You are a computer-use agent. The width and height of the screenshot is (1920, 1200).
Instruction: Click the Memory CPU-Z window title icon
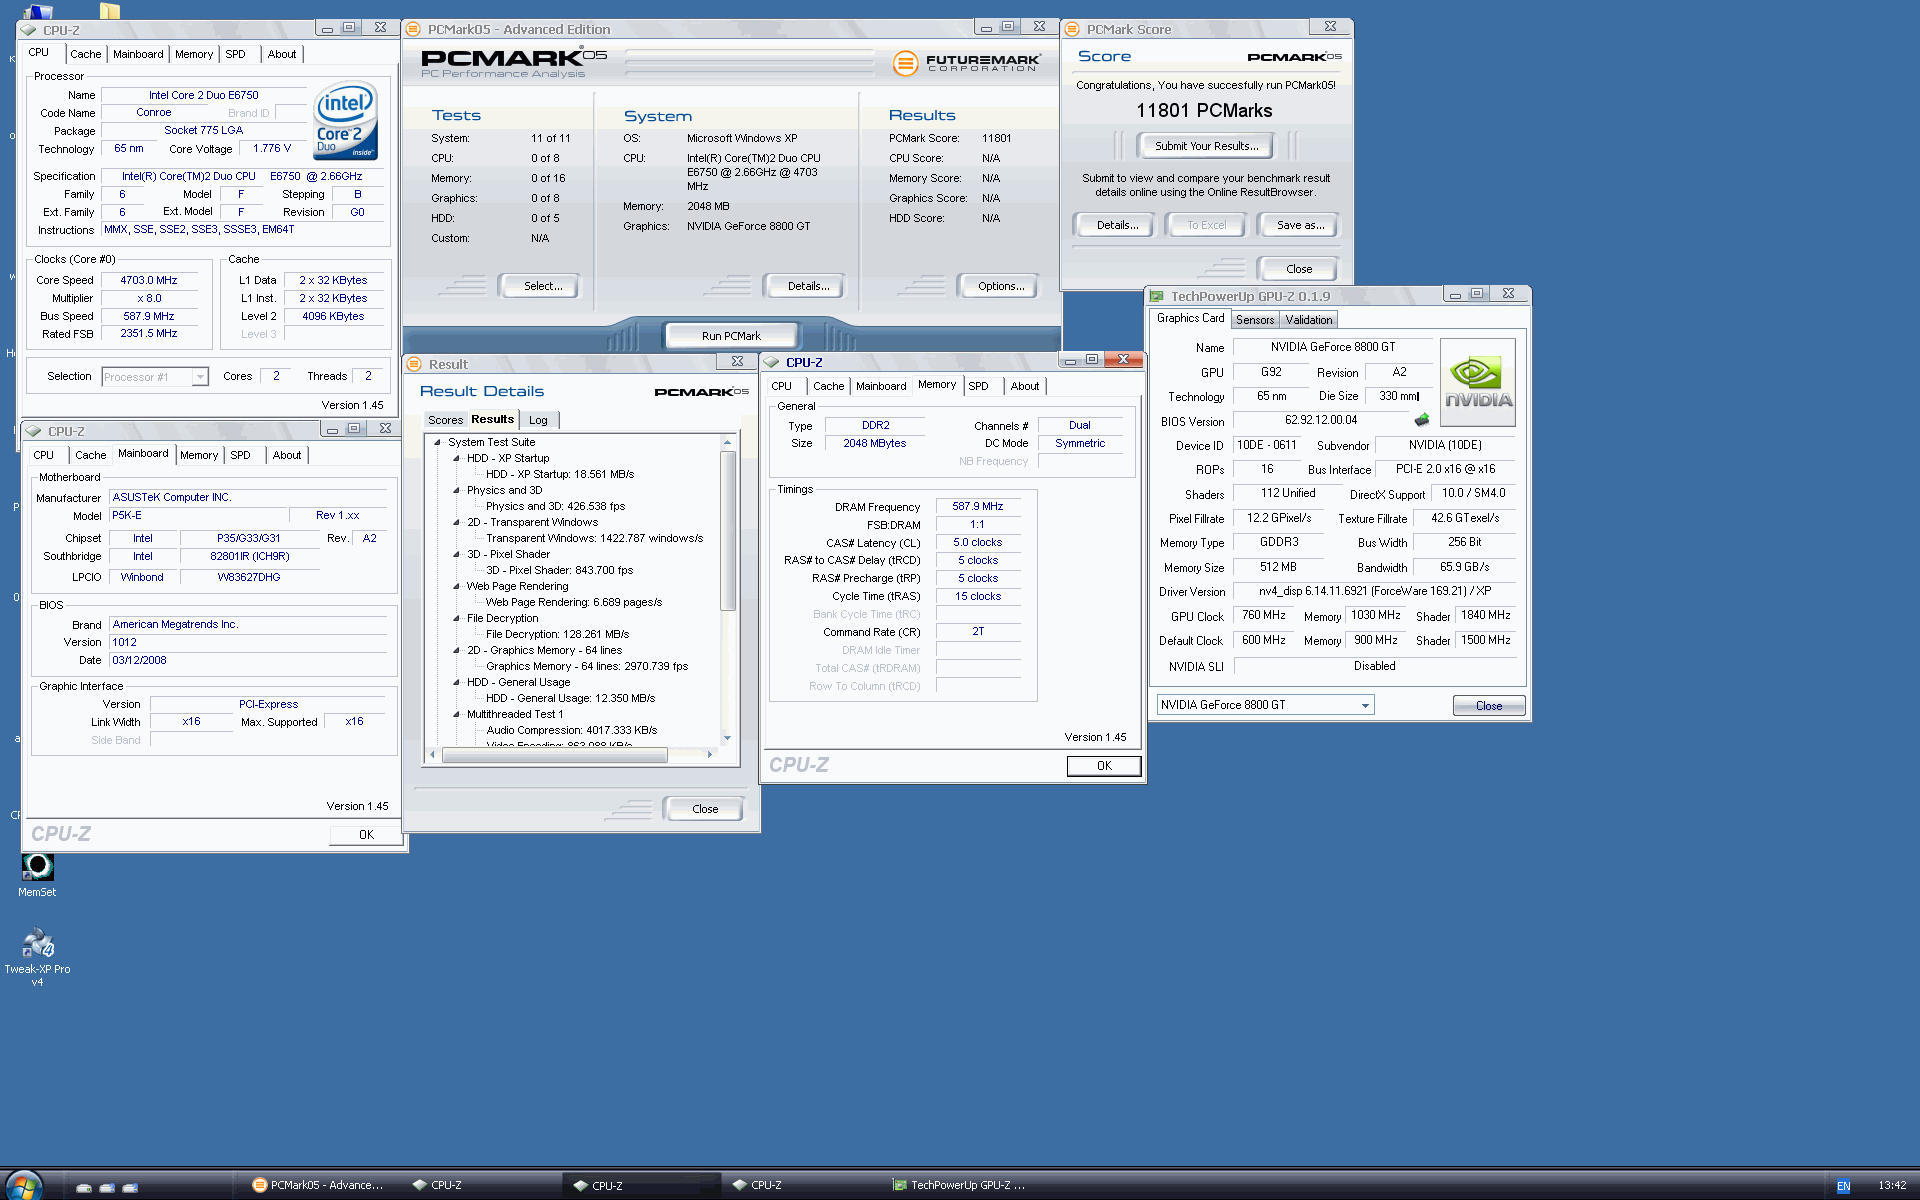pyautogui.click(x=771, y=362)
